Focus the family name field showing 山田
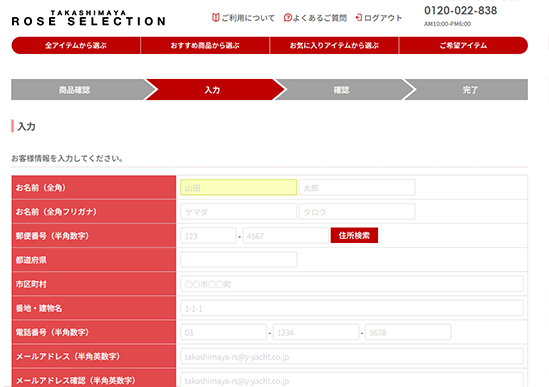The height and width of the screenshot is (387, 549). (238, 187)
